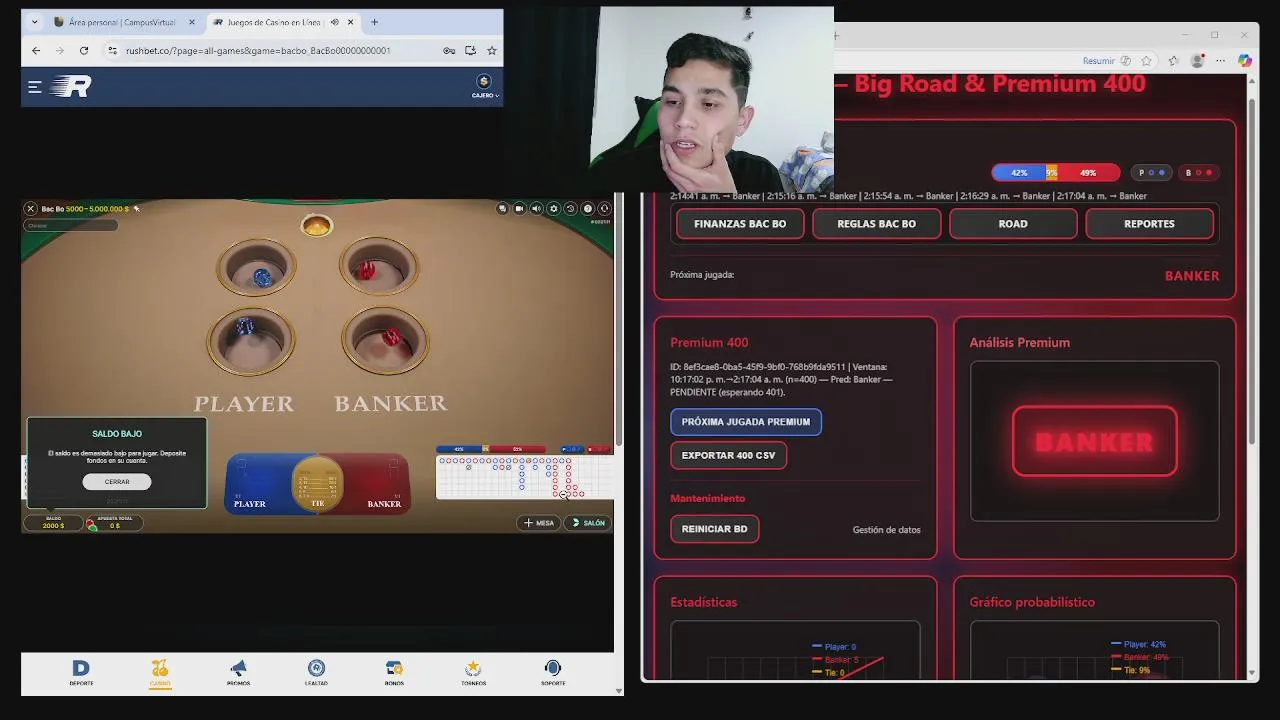
Task: Open the Bac Bo settings gear
Action: (x=554, y=208)
